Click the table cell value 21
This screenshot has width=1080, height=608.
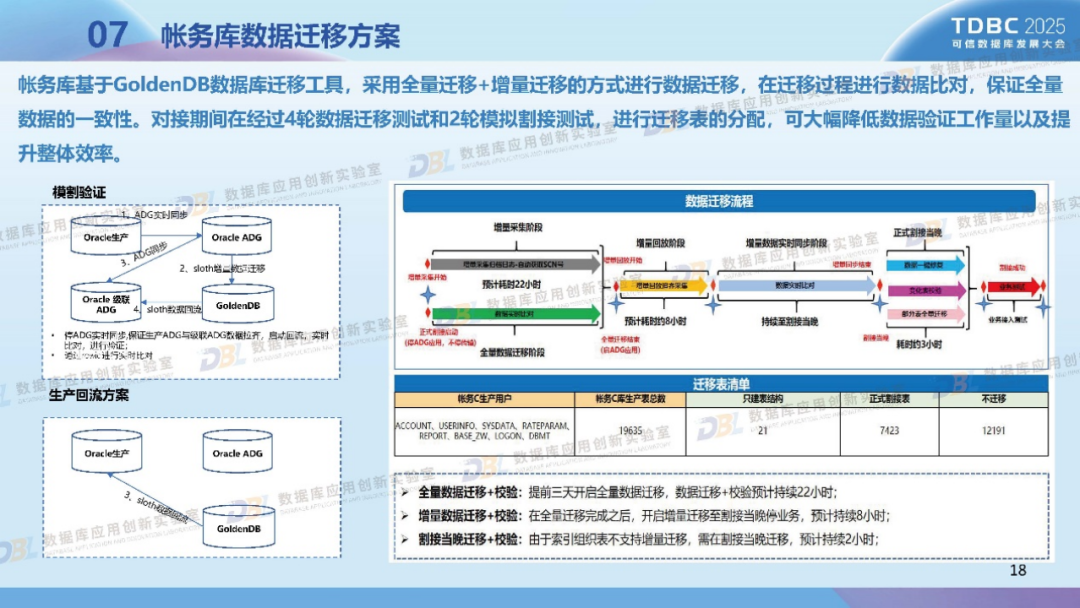(x=762, y=430)
